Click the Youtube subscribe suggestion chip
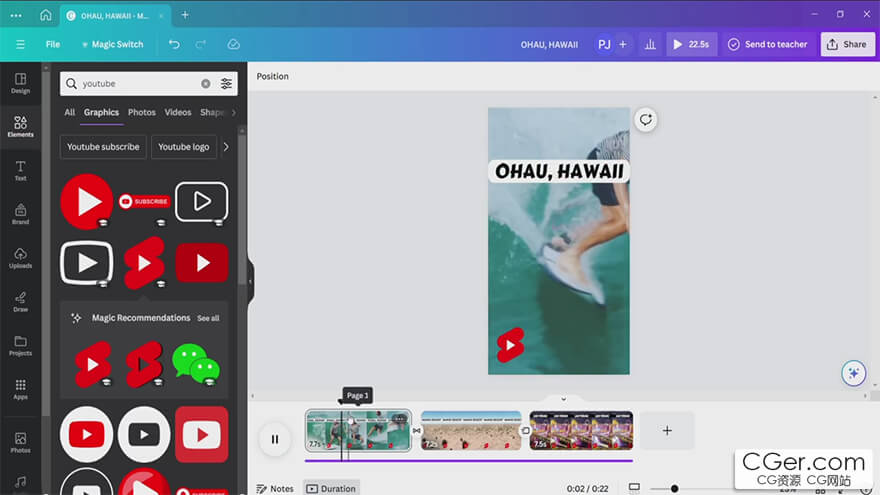Screen dimensions: 880x495 pos(103,147)
